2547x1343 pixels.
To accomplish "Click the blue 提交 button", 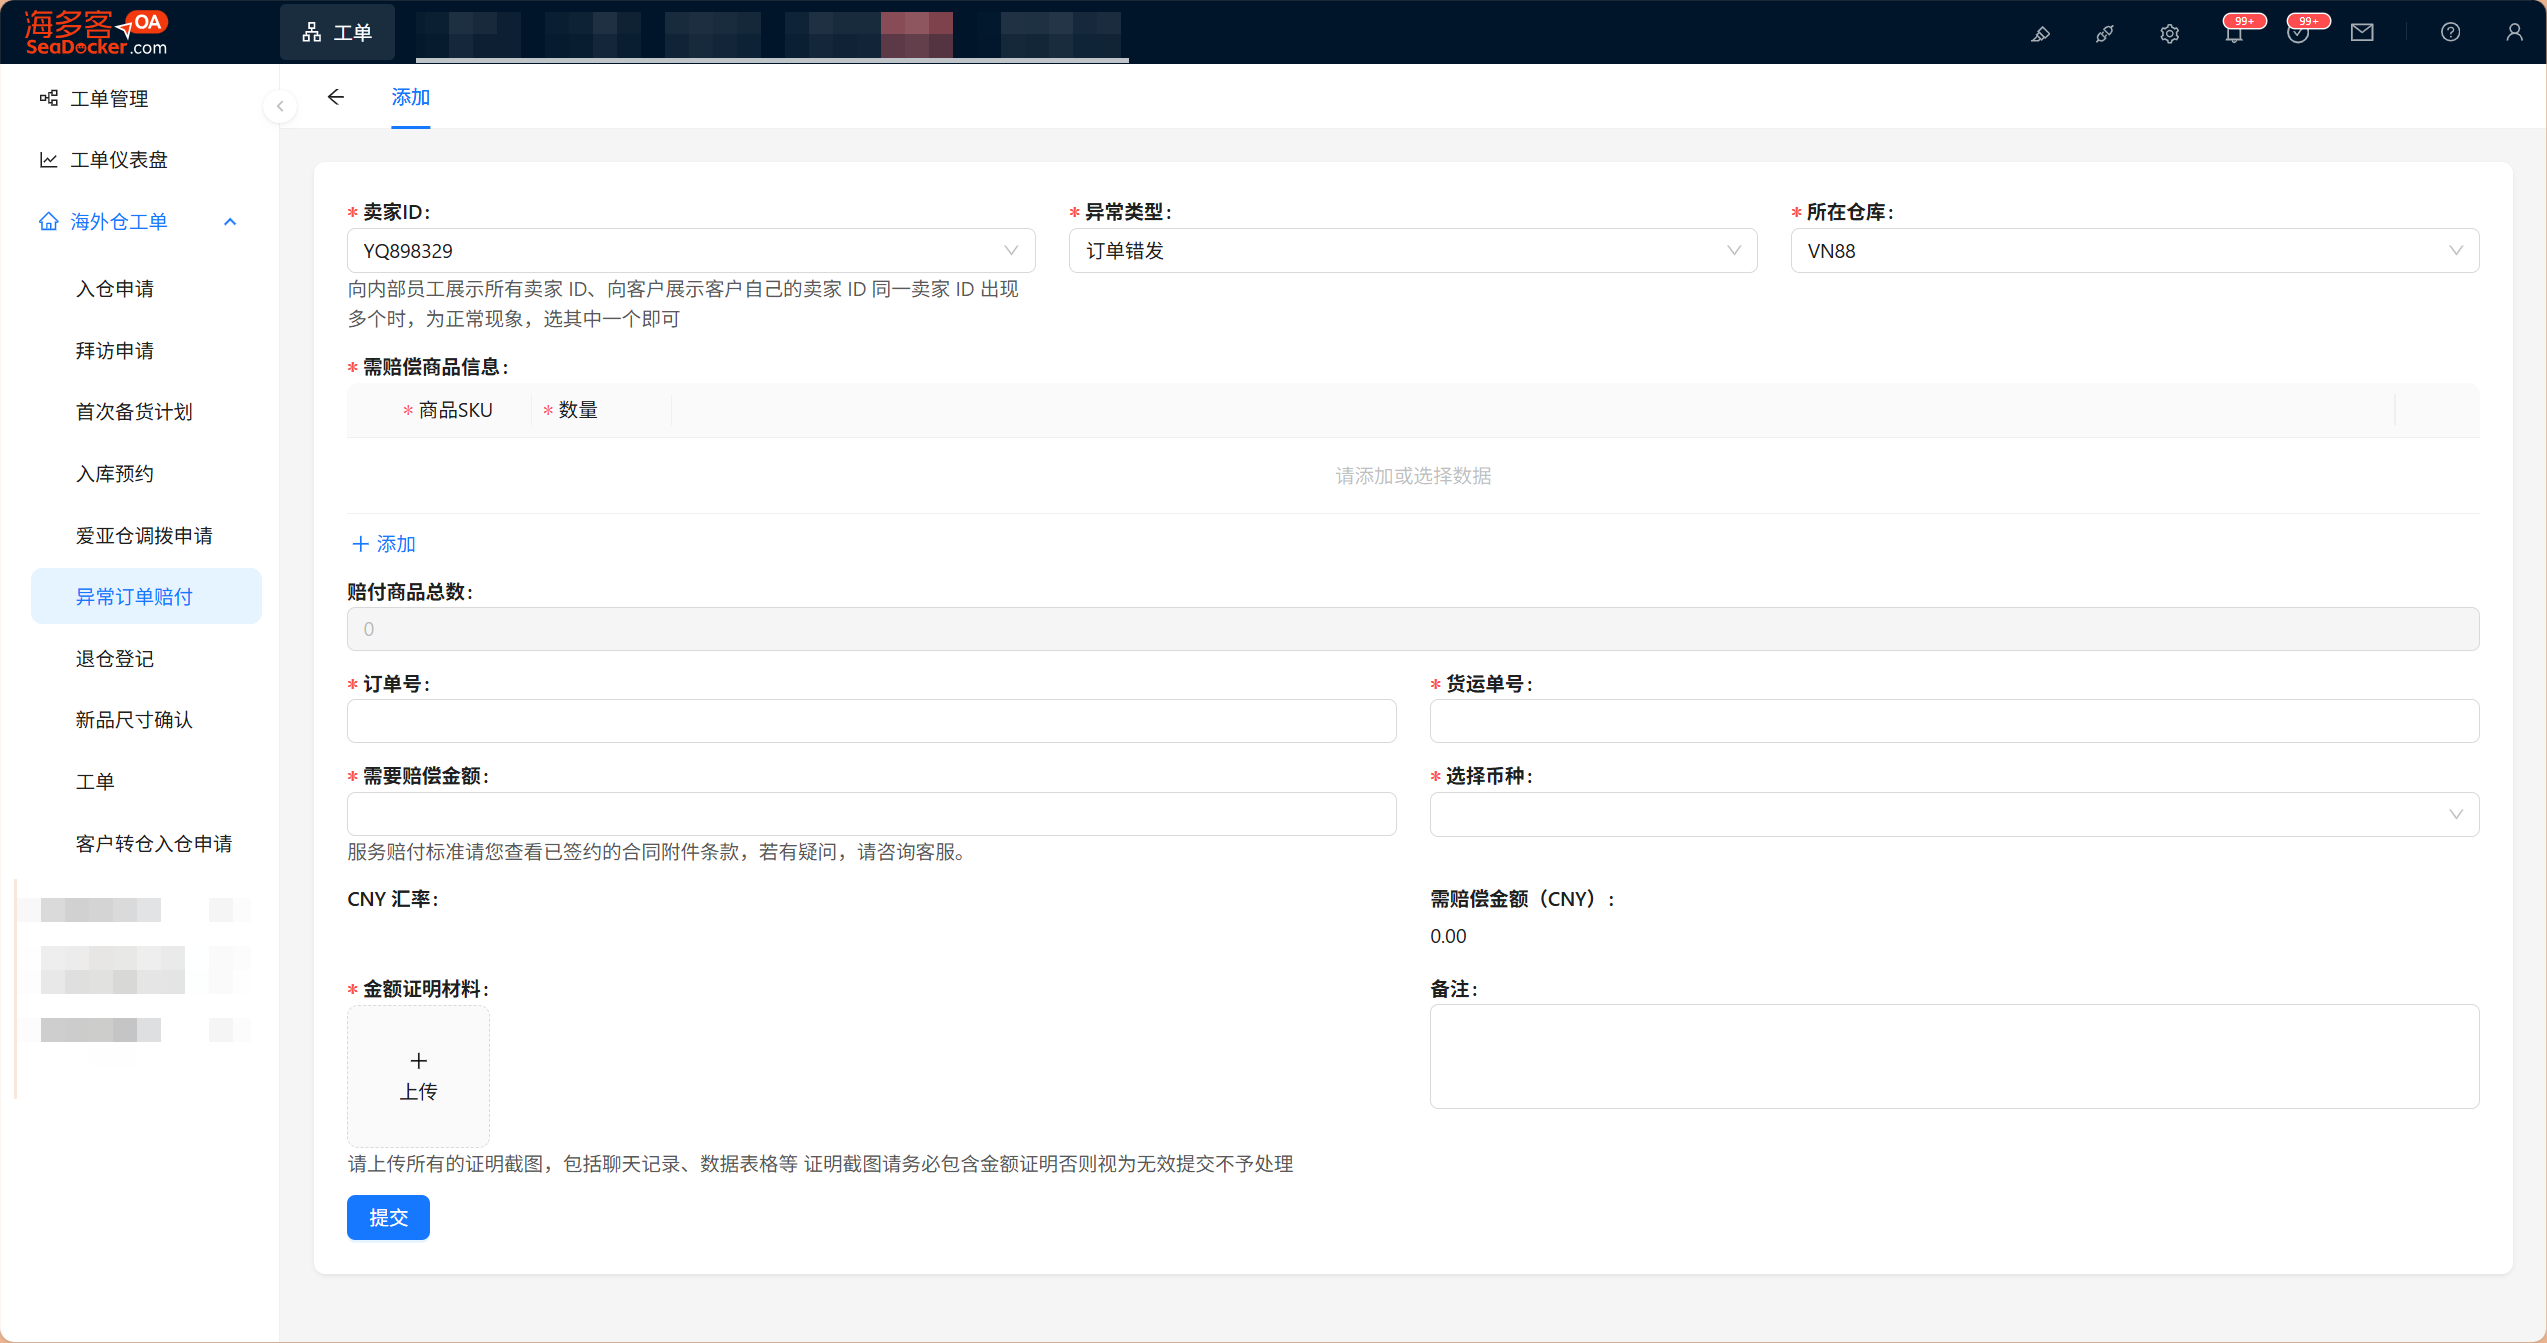I will [x=388, y=1217].
